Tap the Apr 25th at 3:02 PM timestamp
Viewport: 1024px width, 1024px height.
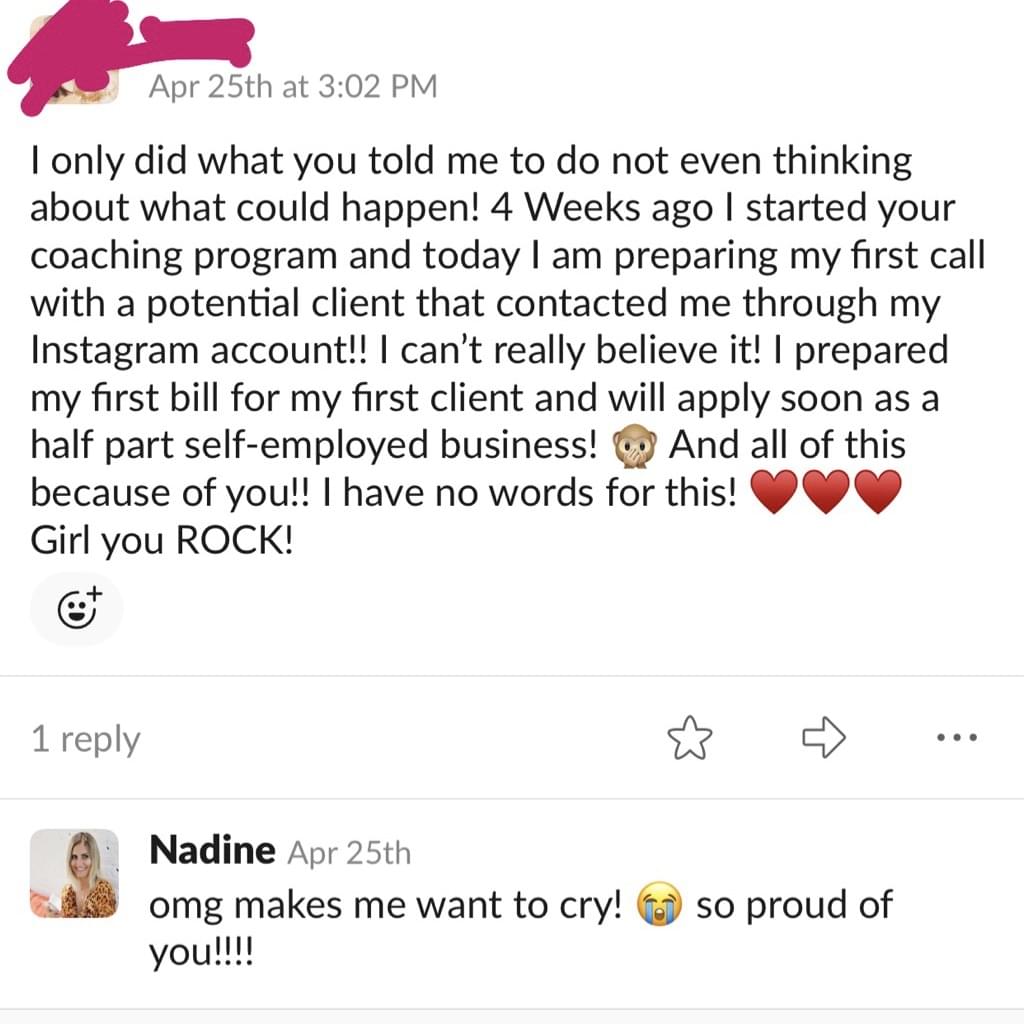[x=293, y=86]
